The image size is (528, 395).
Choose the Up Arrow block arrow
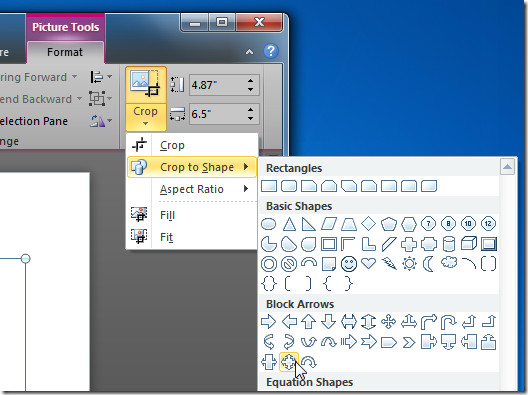click(308, 322)
